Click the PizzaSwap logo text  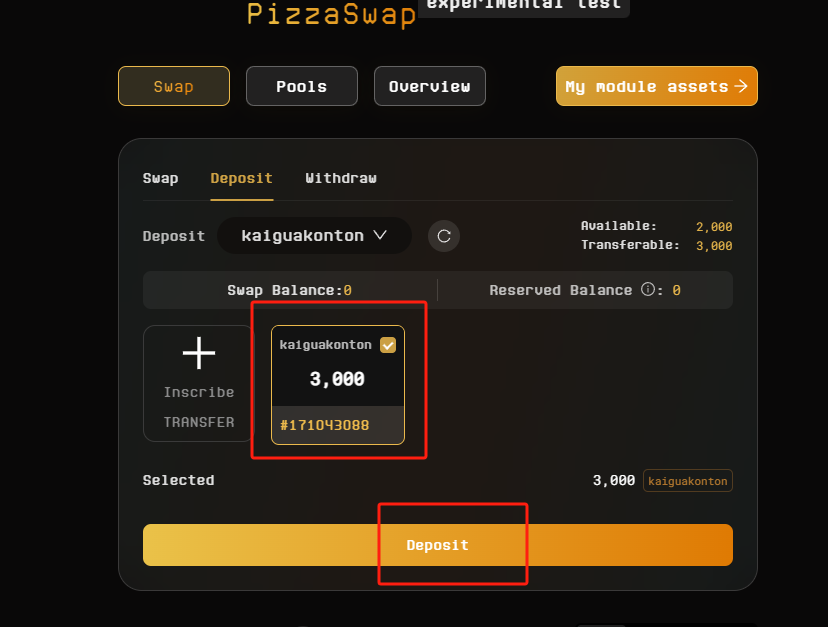click(331, 14)
